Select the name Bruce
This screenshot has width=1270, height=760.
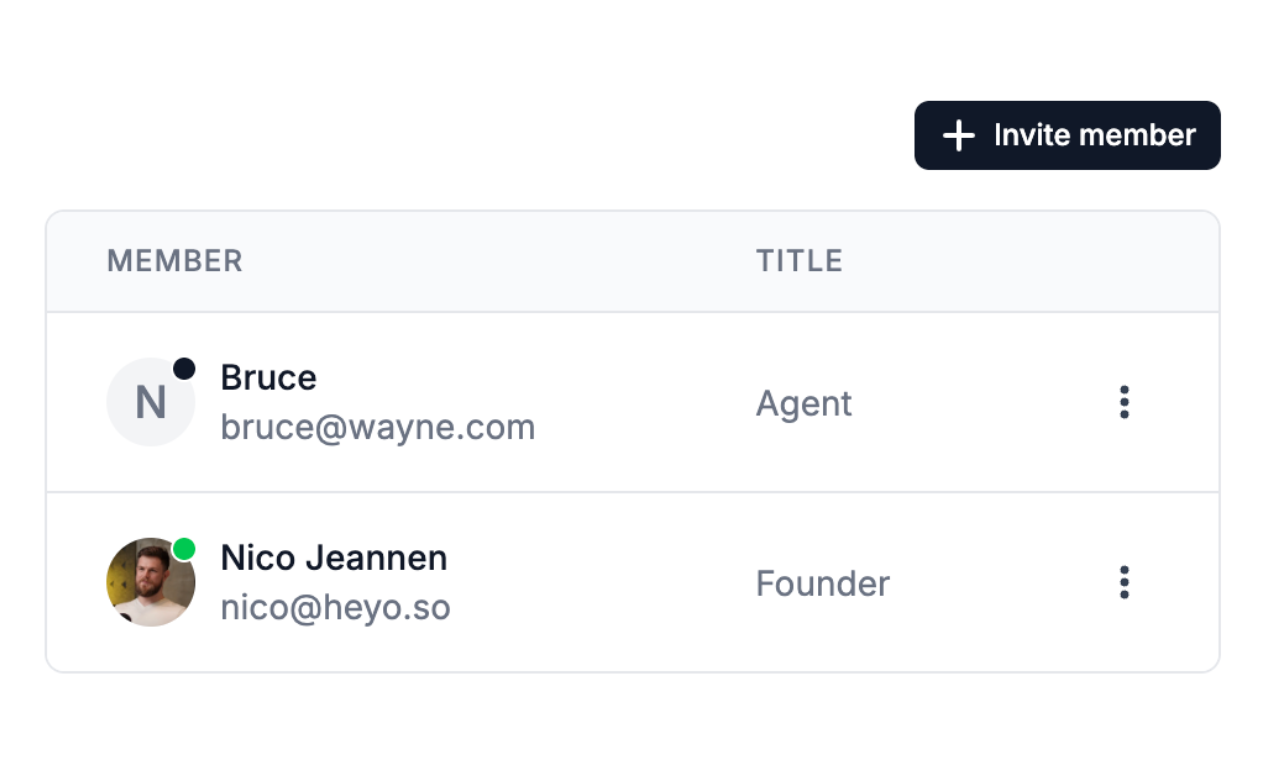tap(268, 378)
